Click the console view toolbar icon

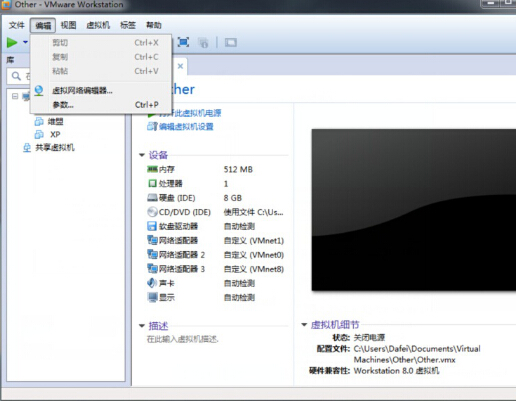(231, 43)
